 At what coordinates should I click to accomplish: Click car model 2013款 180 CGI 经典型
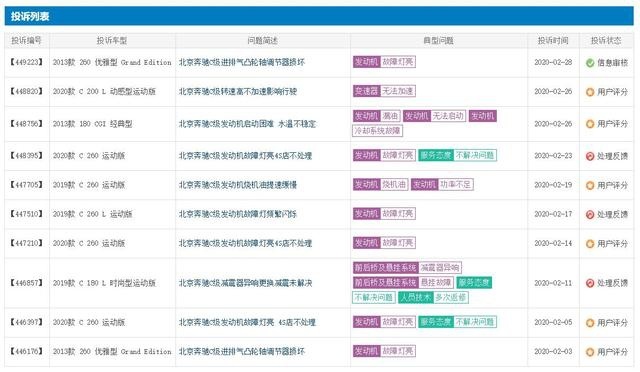tap(92, 124)
